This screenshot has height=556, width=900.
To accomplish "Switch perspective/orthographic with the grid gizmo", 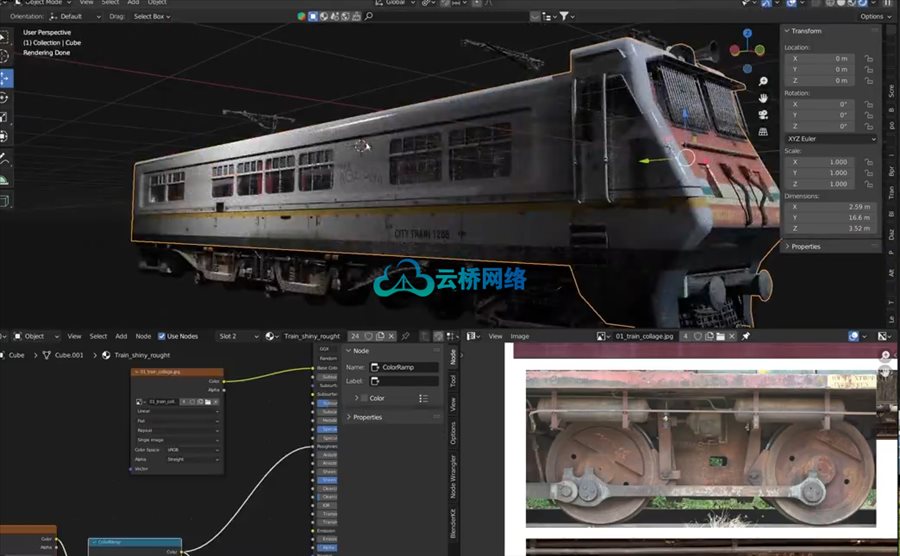I will click(x=763, y=132).
